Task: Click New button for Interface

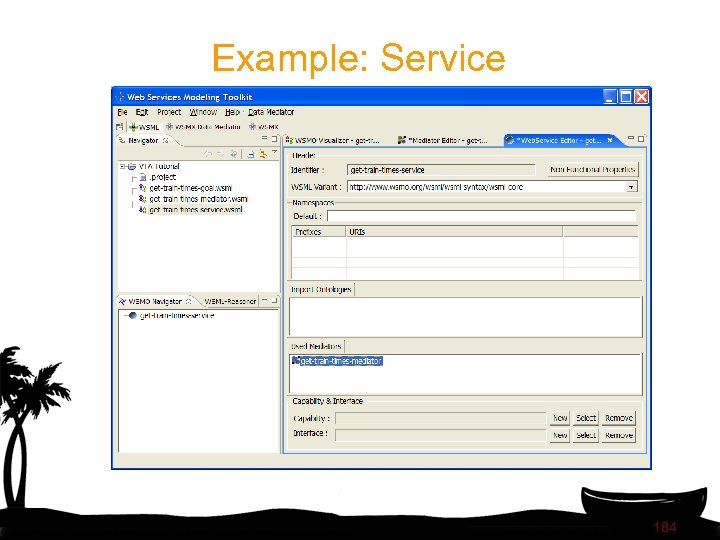Action: click(560, 435)
